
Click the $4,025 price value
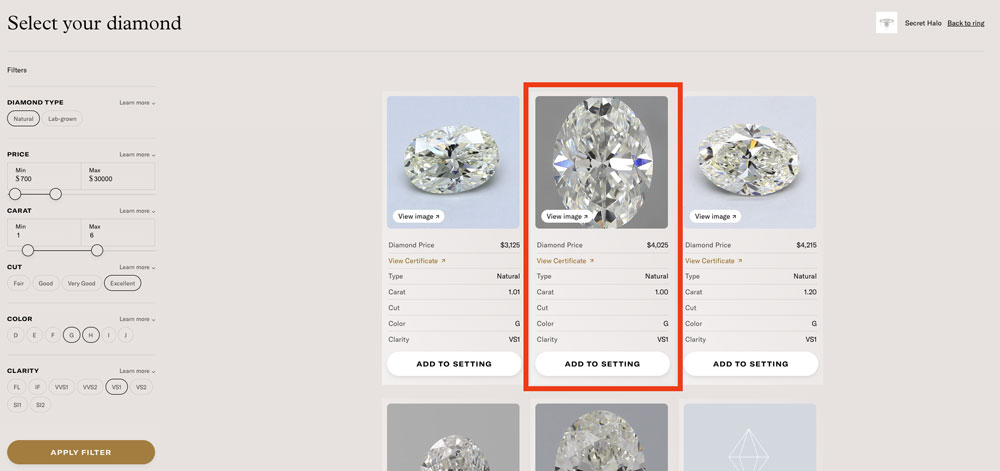(658, 245)
